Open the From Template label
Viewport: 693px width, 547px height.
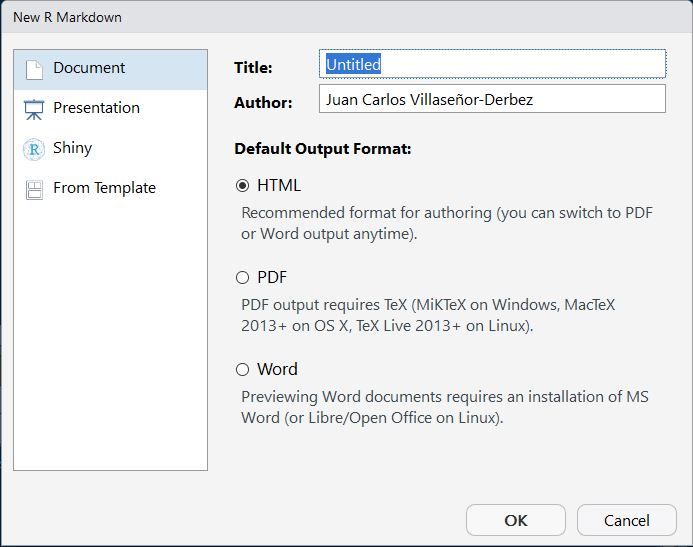point(104,188)
